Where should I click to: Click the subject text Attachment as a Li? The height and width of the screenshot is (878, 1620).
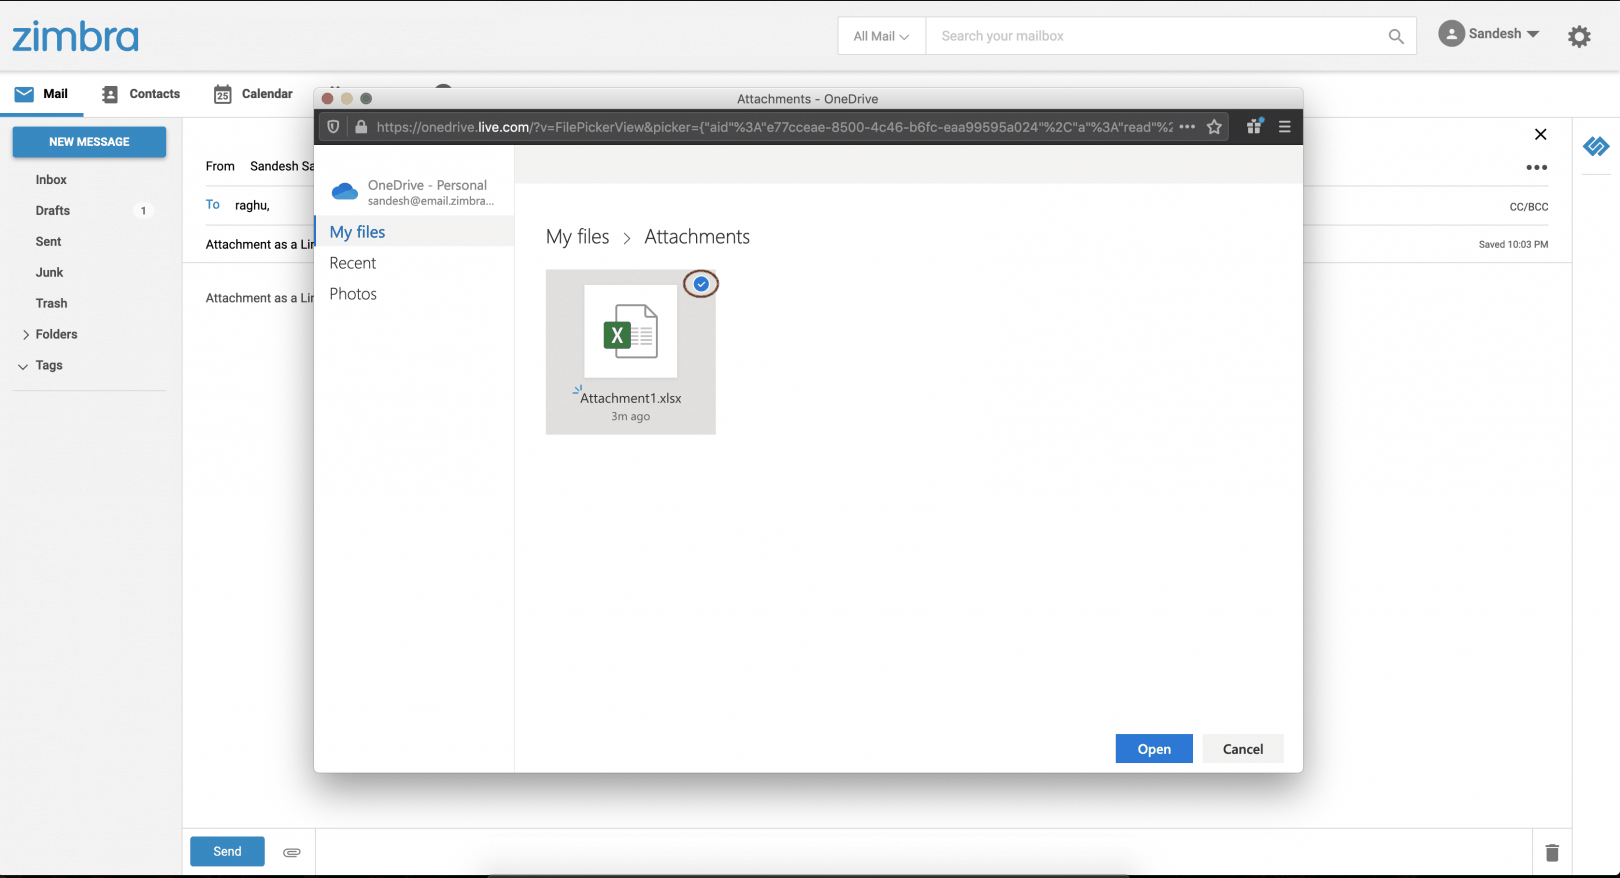(x=260, y=245)
